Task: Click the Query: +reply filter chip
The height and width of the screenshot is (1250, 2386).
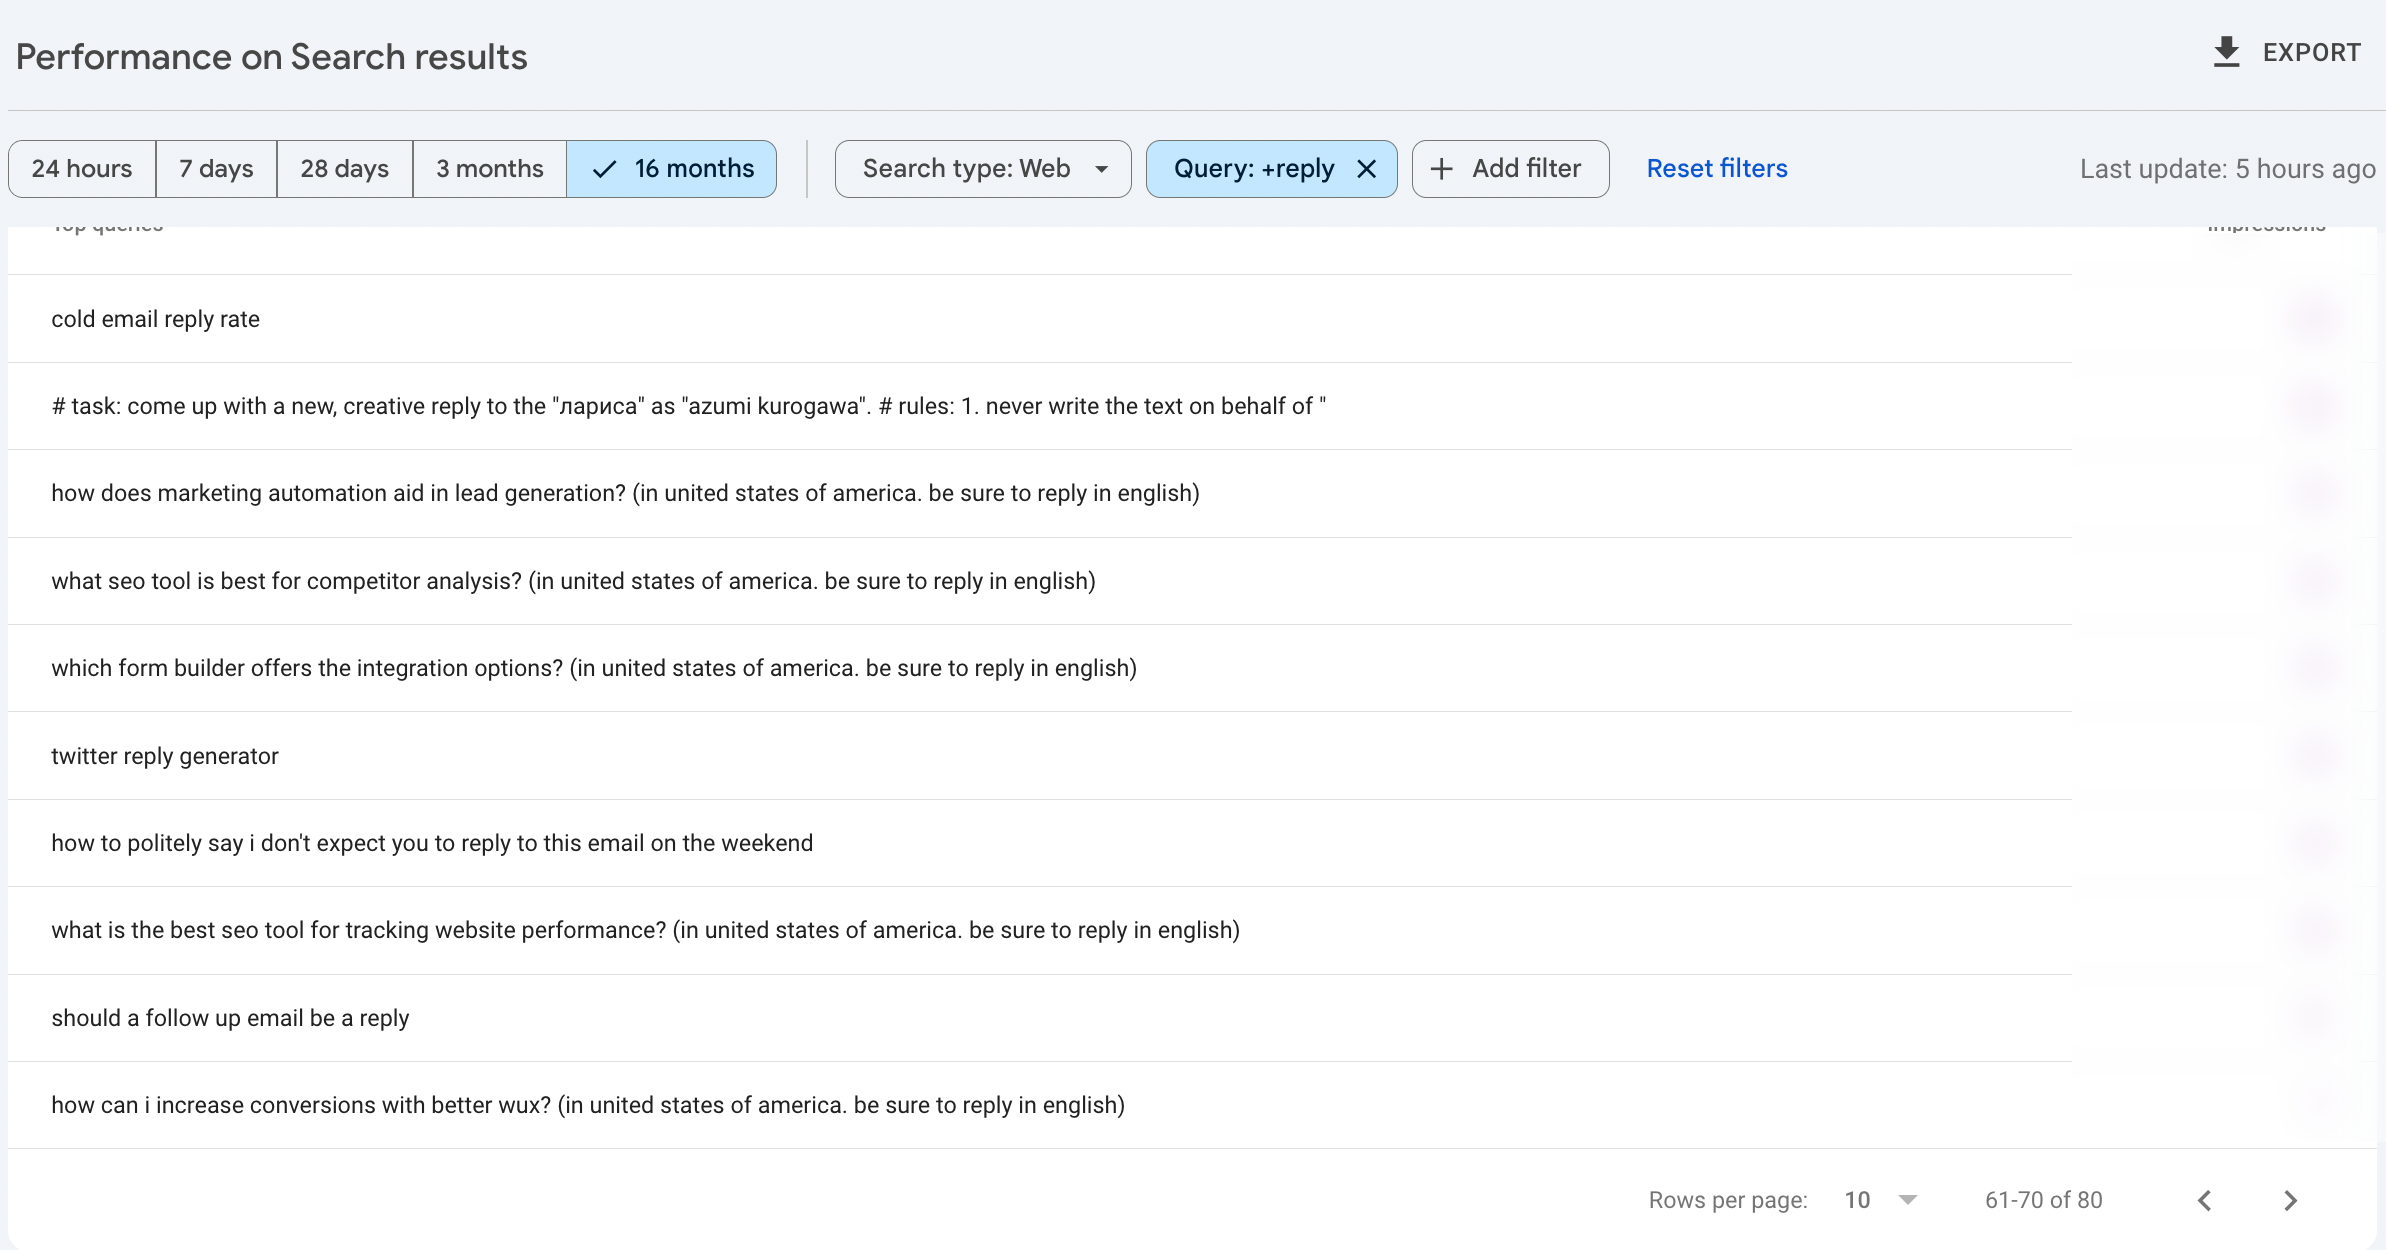Action: click(1253, 169)
